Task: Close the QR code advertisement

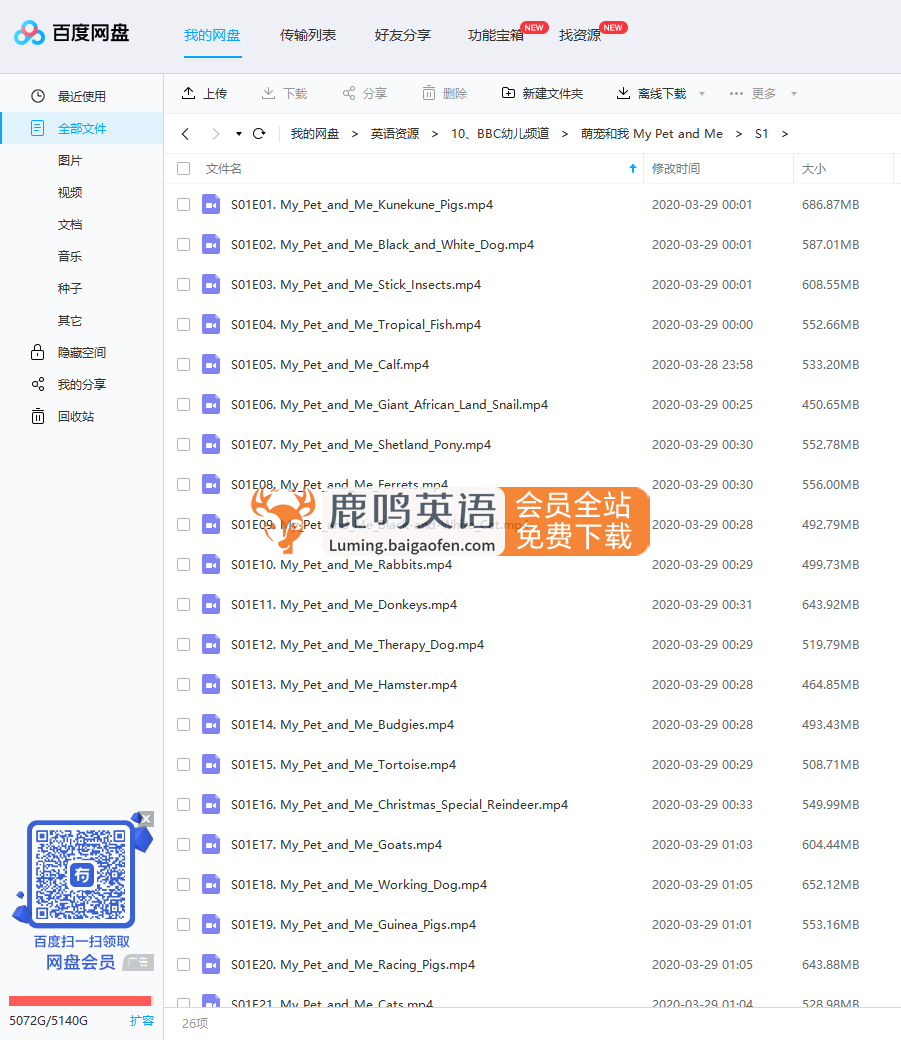Action: [x=146, y=819]
